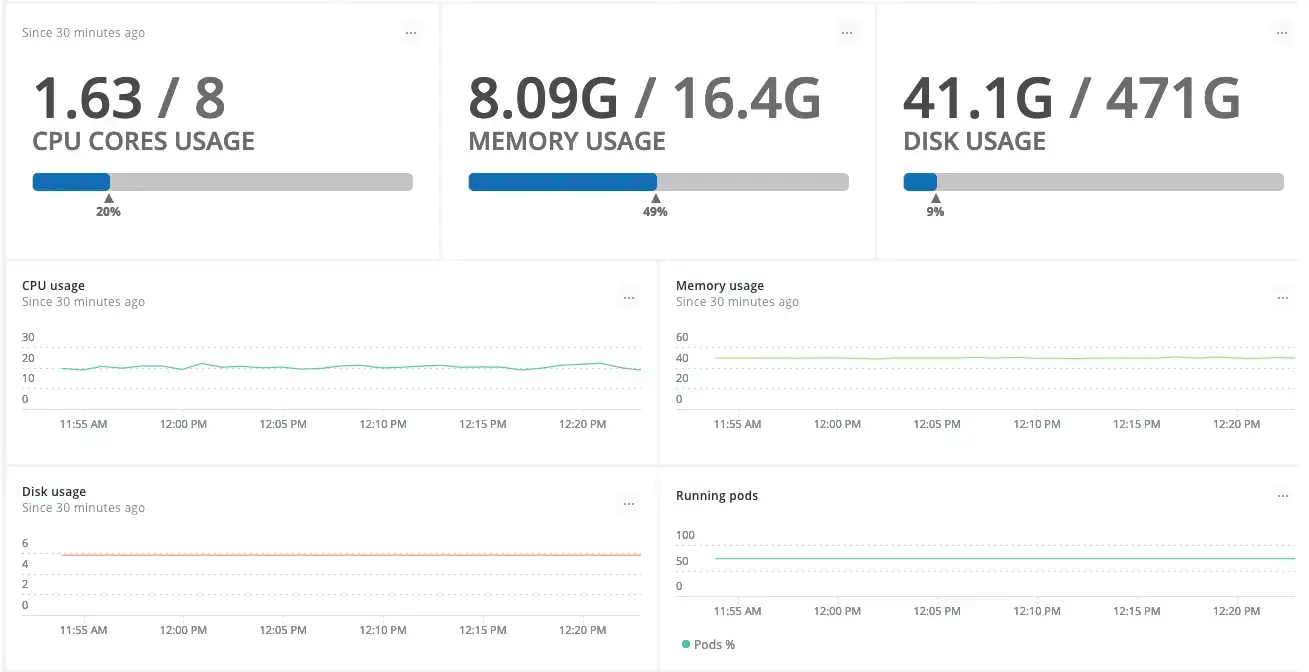Screen dimensions: 1309x672
Task: Click the Disk usage chart title
Action: pos(54,492)
